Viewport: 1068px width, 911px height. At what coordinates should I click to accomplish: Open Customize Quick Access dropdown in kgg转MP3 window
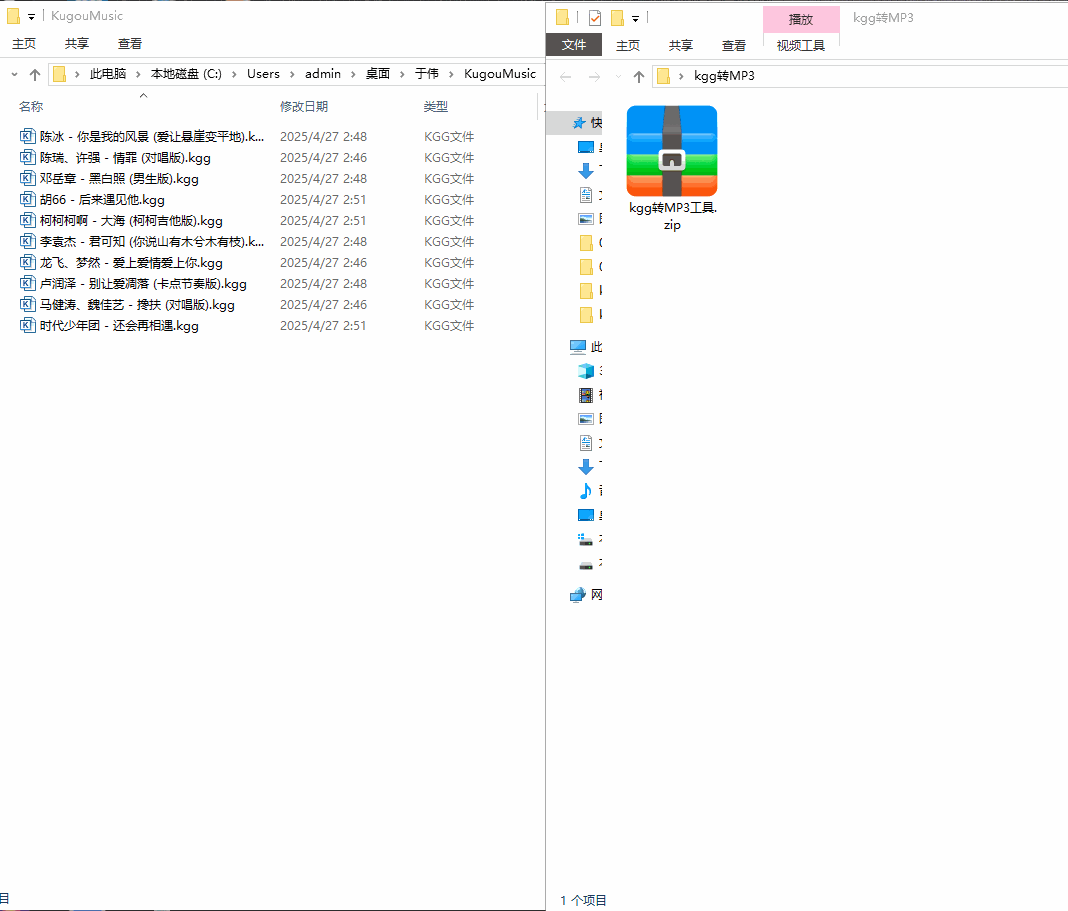coord(635,18)
